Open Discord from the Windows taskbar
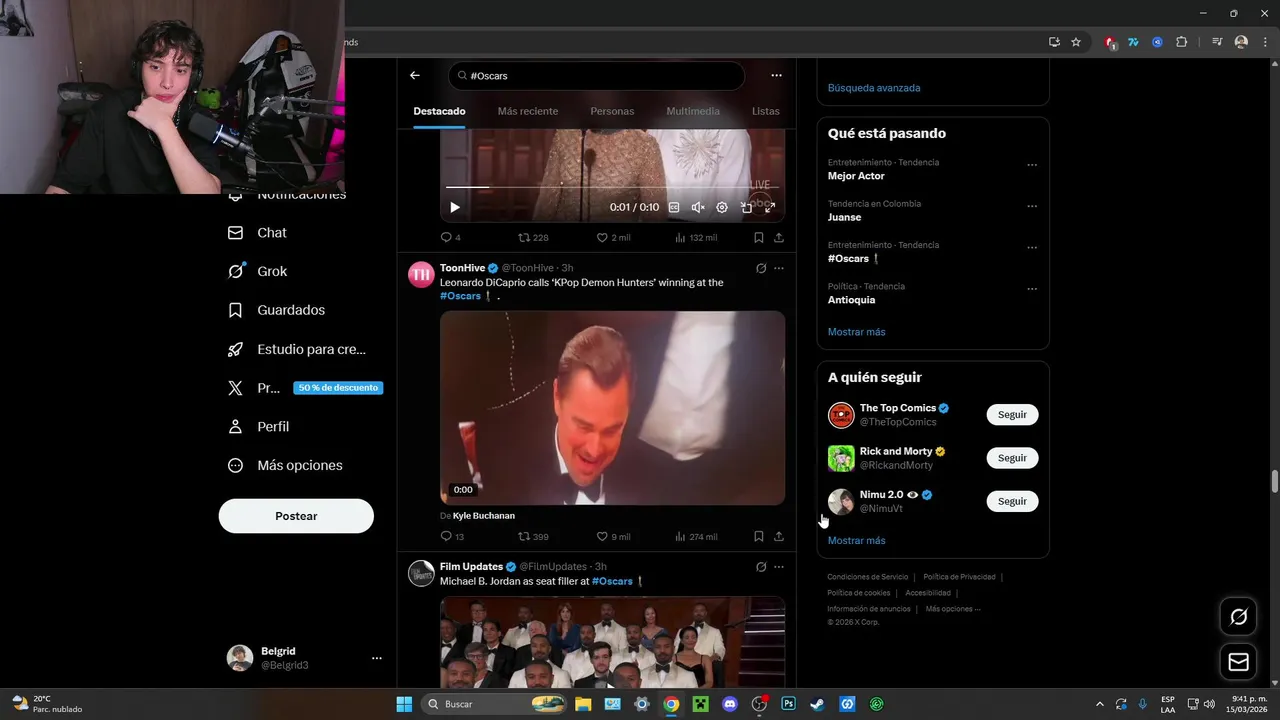This screenshot has width=1280, height=720. 730,704
